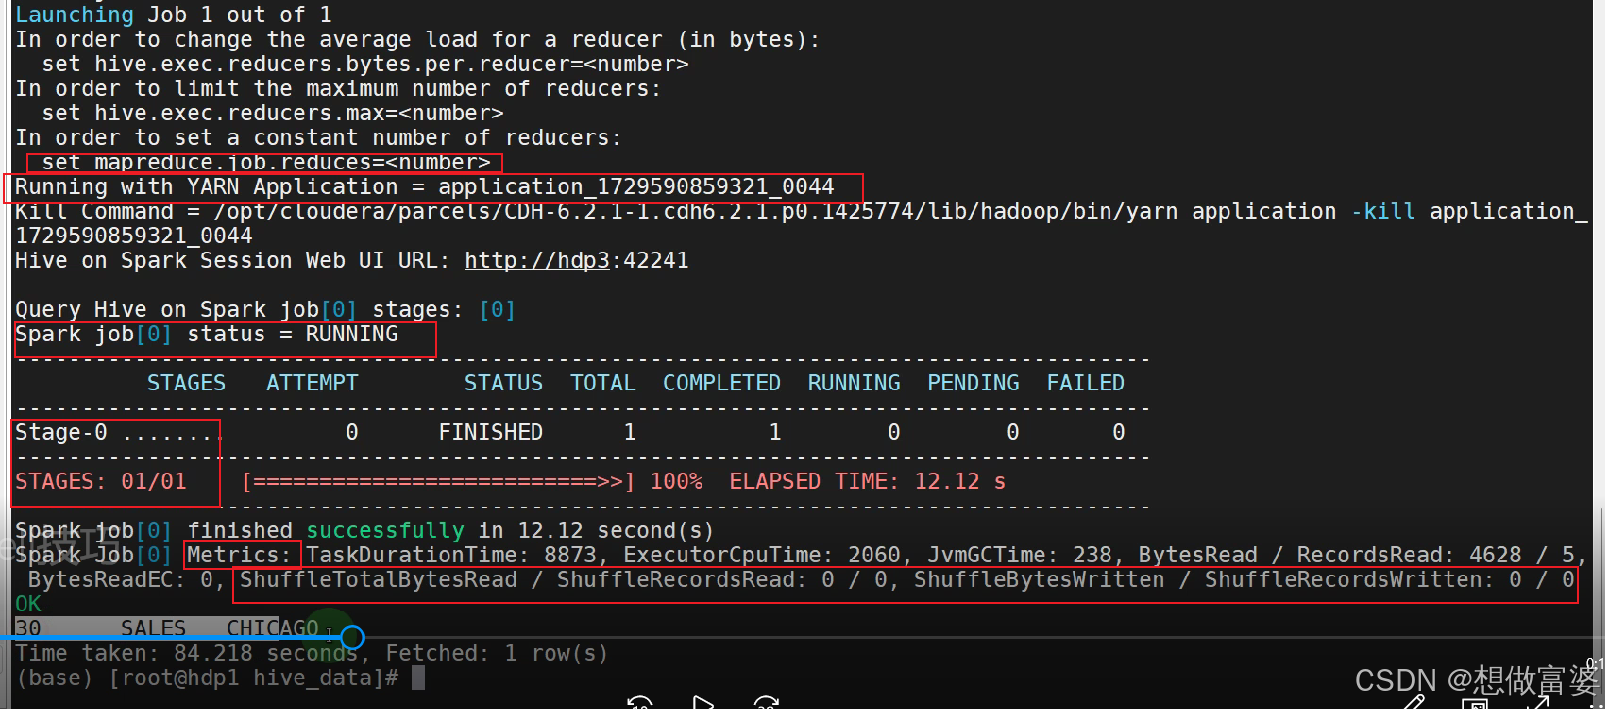Click the RUNNING column header
The image size is (1605, 709).
pyautogui.click(x=854, y=383)
